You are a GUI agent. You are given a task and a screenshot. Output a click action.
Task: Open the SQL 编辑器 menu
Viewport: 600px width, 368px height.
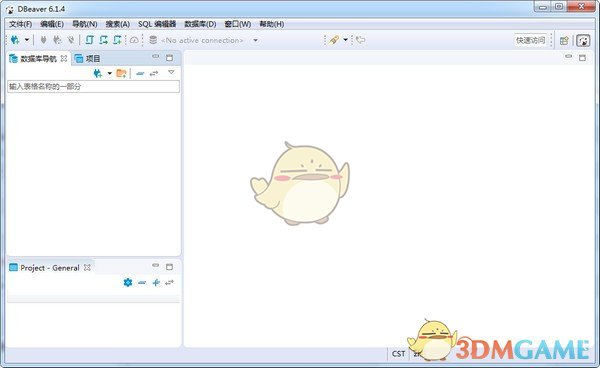pyautogui.click(x=157, y=24)
